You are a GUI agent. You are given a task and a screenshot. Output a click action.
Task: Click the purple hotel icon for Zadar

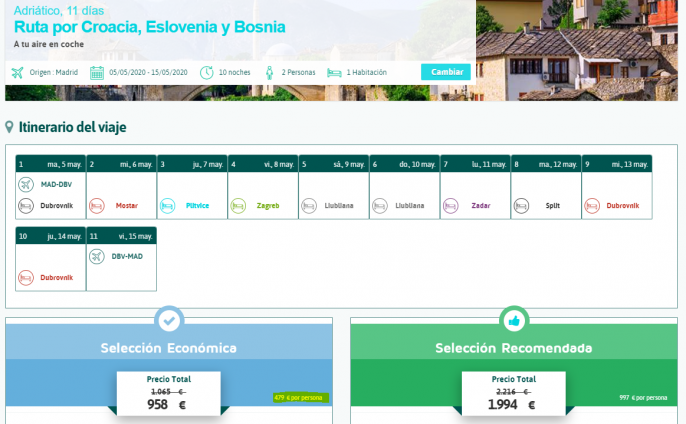pyautogui.click(x=450, y=206)
